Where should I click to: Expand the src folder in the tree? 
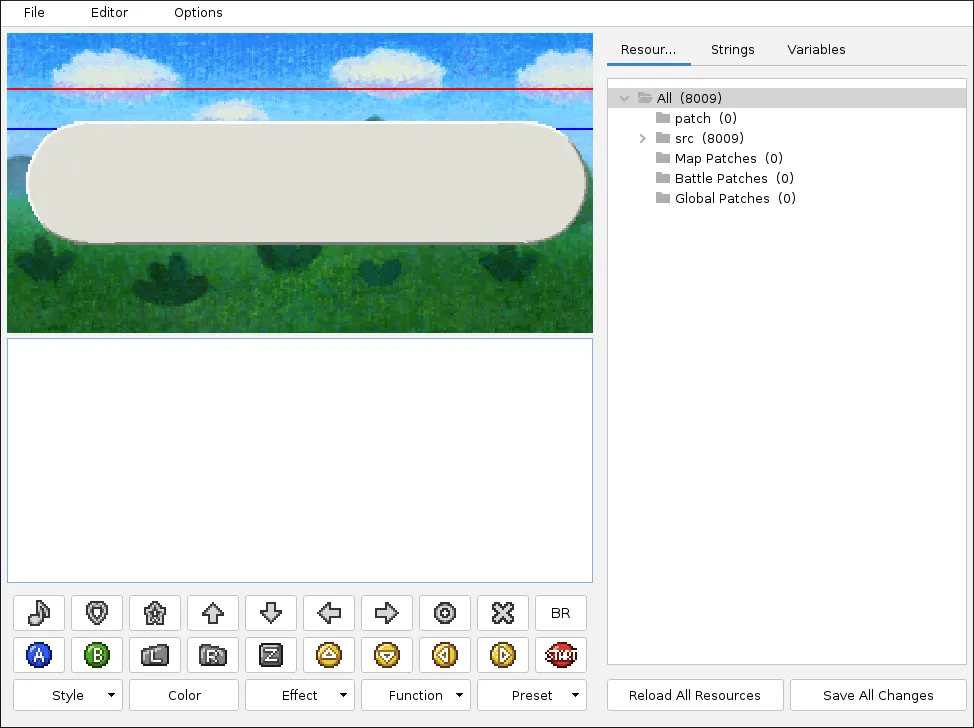[643, 138]
